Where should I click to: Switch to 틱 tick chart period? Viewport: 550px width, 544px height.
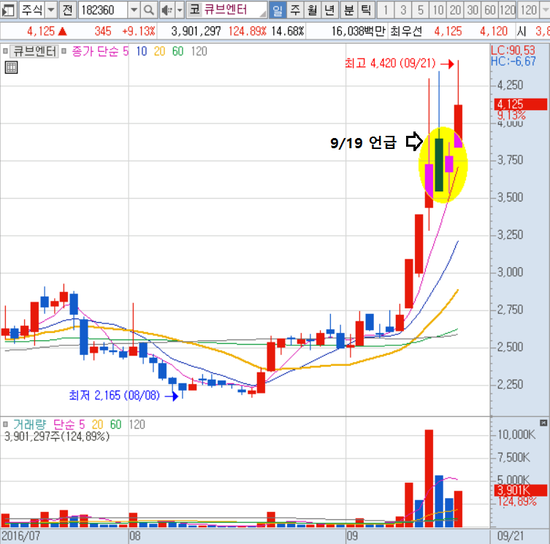point(366,10)
